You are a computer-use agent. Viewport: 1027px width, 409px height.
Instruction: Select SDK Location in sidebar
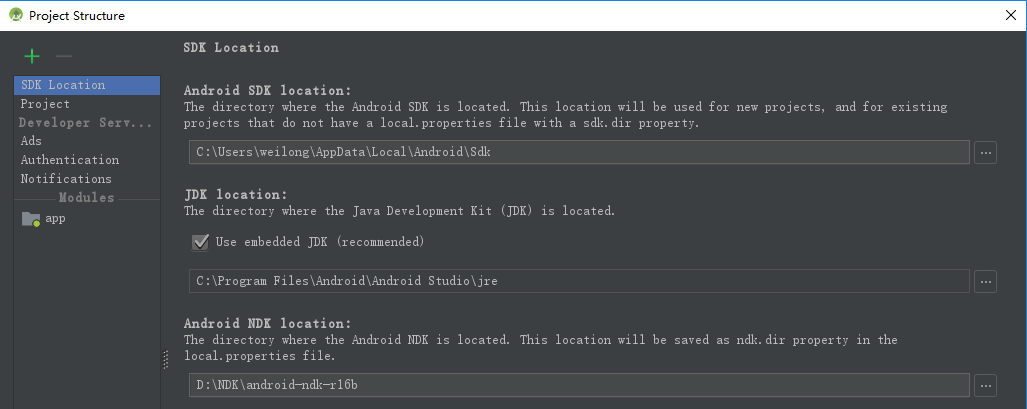(x=87, y=85)
